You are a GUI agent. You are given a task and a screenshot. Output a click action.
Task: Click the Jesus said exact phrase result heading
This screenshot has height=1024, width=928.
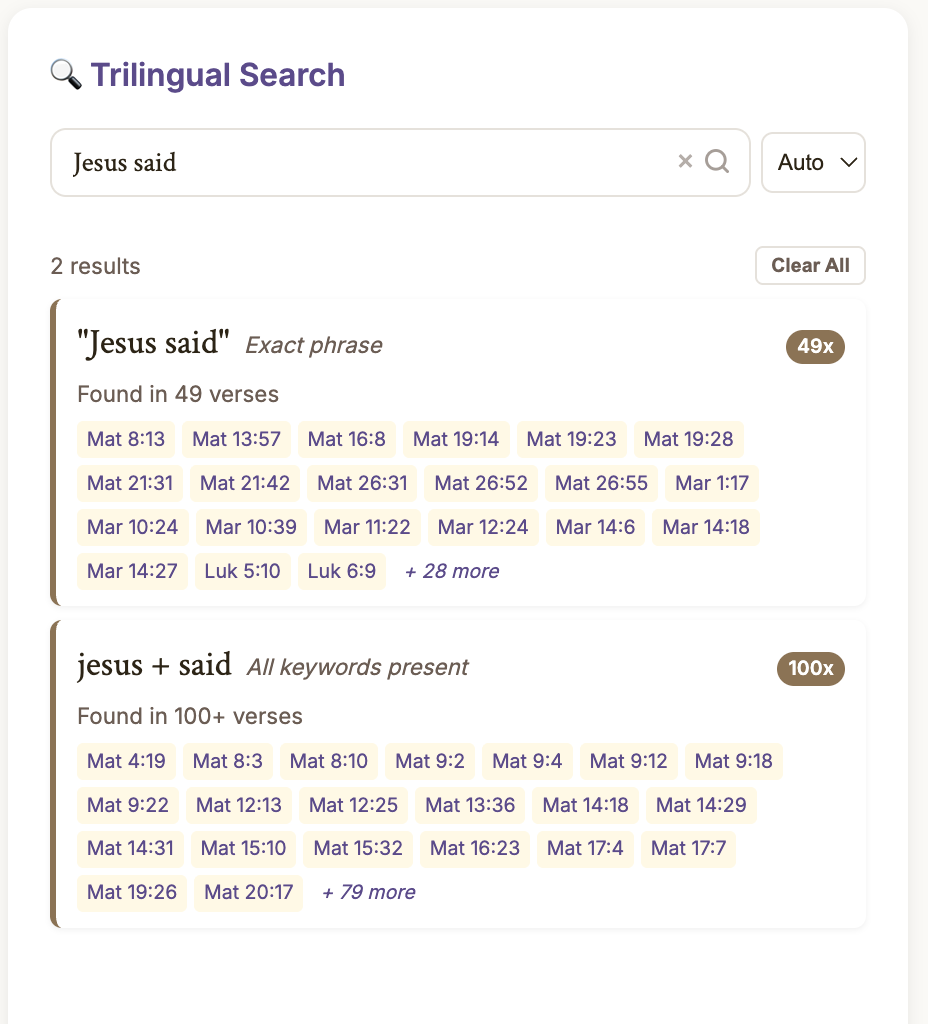coord(152,343)
